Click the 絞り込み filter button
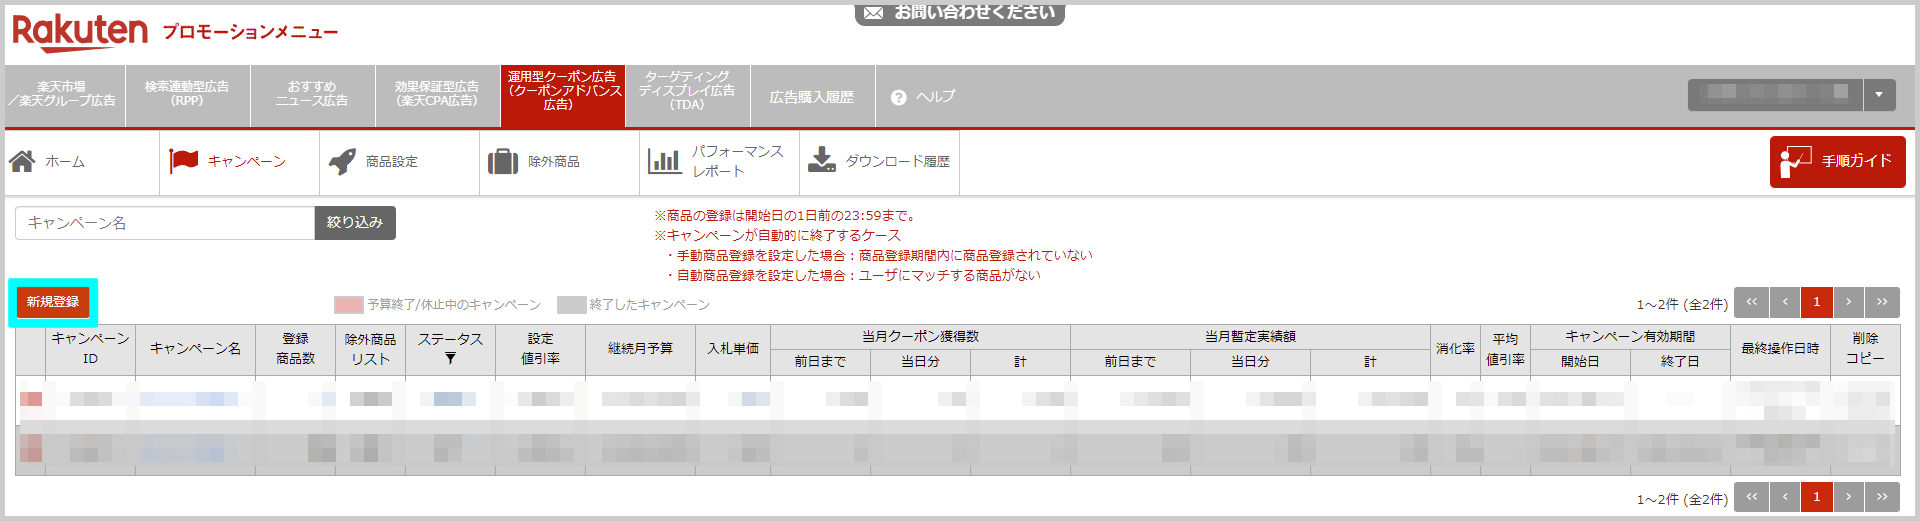Image resolution: width=1920 pixels, height=521 pixels. pyautogui.click(x=355, y=223)
